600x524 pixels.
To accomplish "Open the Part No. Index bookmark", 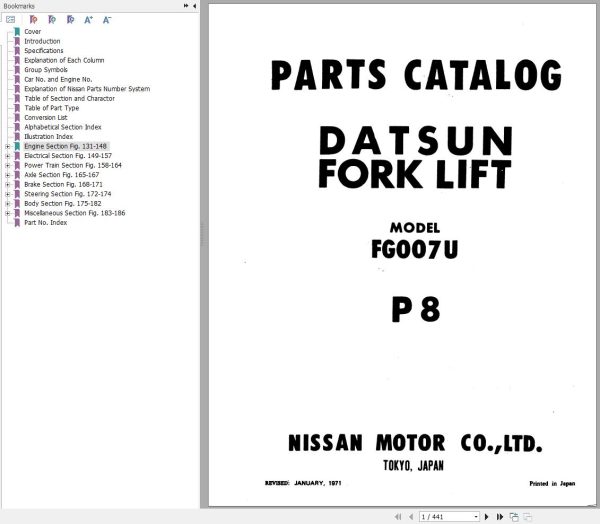I will 46,223.
